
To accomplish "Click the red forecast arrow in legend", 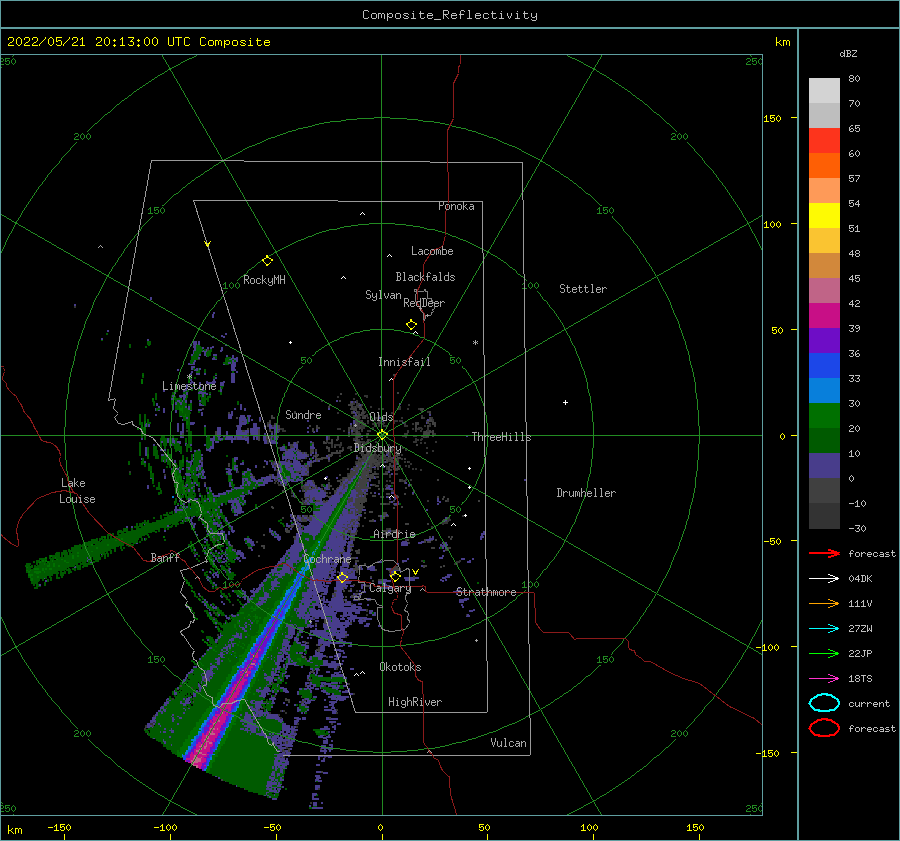I will point(824,553).
